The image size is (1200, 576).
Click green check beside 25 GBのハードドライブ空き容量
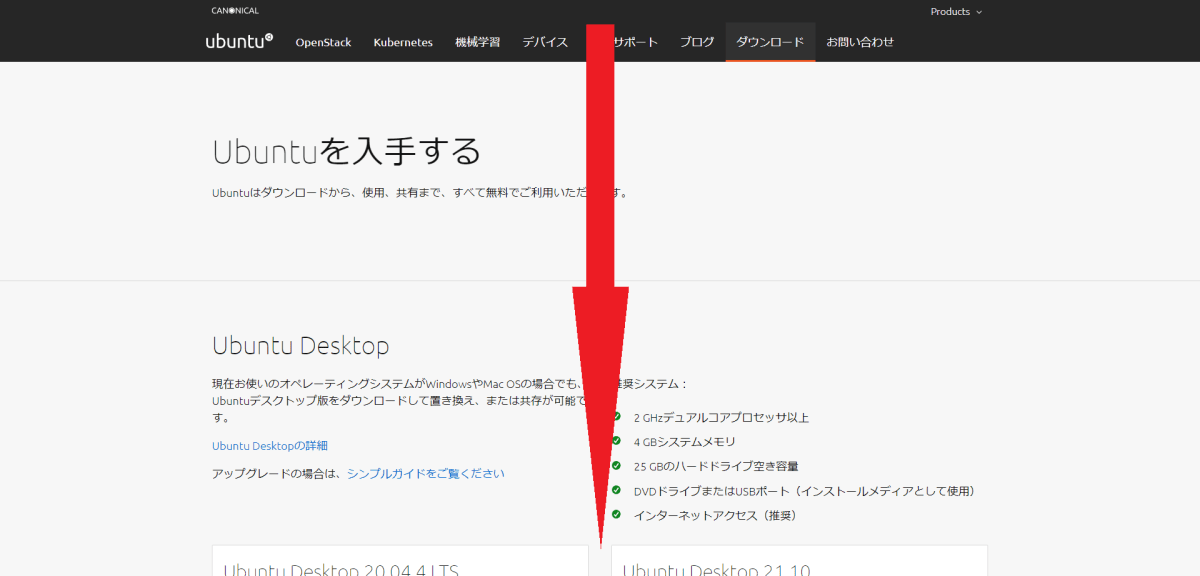(616, 465)
